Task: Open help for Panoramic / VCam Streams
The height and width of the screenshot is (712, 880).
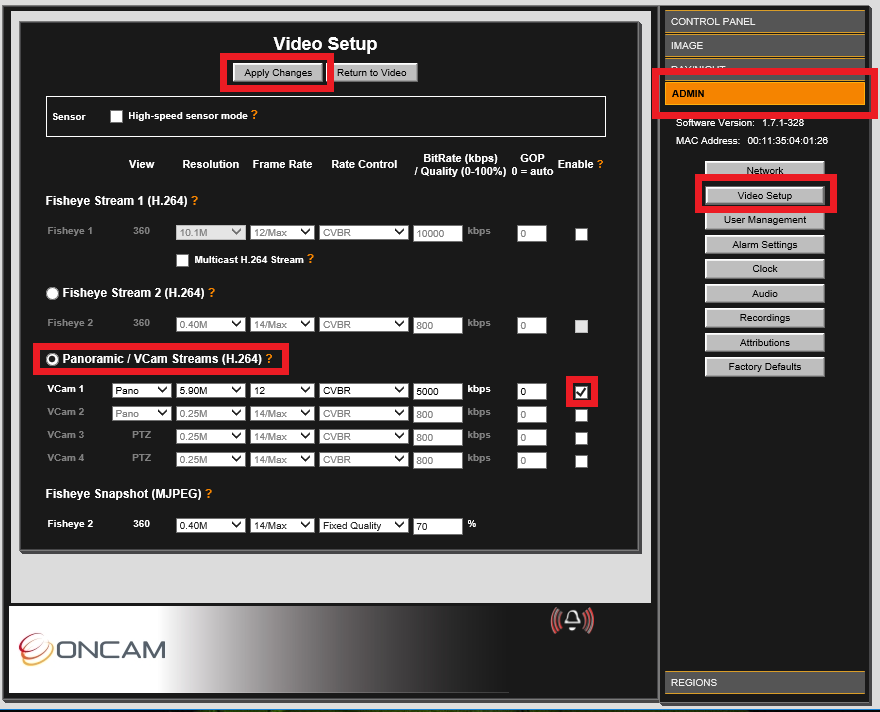Action: 269,359
